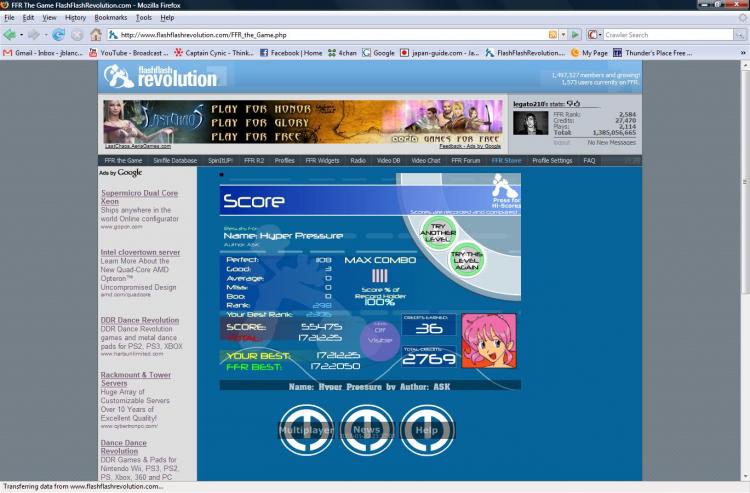Click the search magnifier button
The height and width of the screenshot is (493, 750).
click(739, 35)
